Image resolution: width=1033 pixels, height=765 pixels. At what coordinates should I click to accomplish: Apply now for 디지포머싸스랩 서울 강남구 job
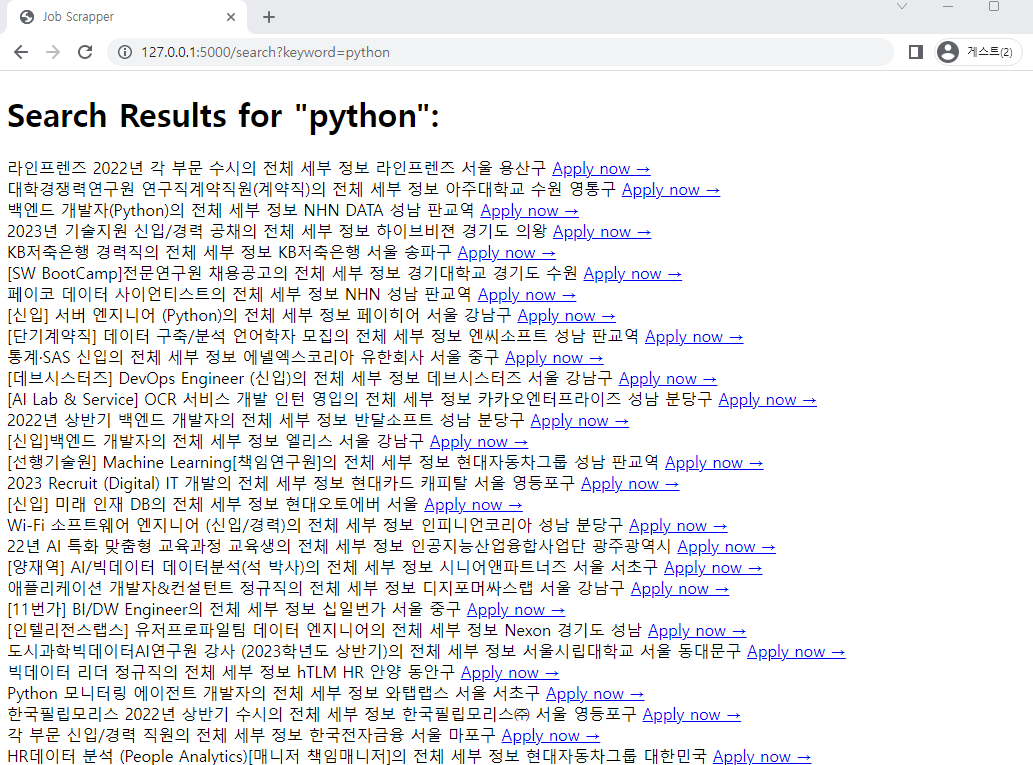[680, 589]
